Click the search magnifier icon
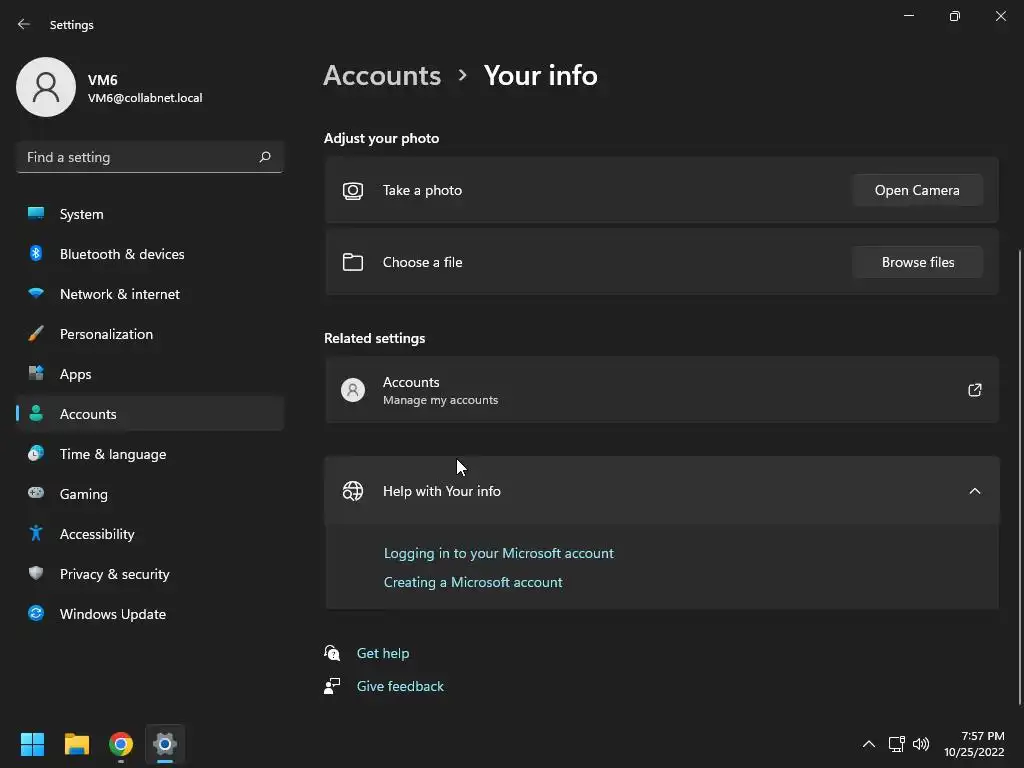This screenshot has height=768, width=1024. 265,157
